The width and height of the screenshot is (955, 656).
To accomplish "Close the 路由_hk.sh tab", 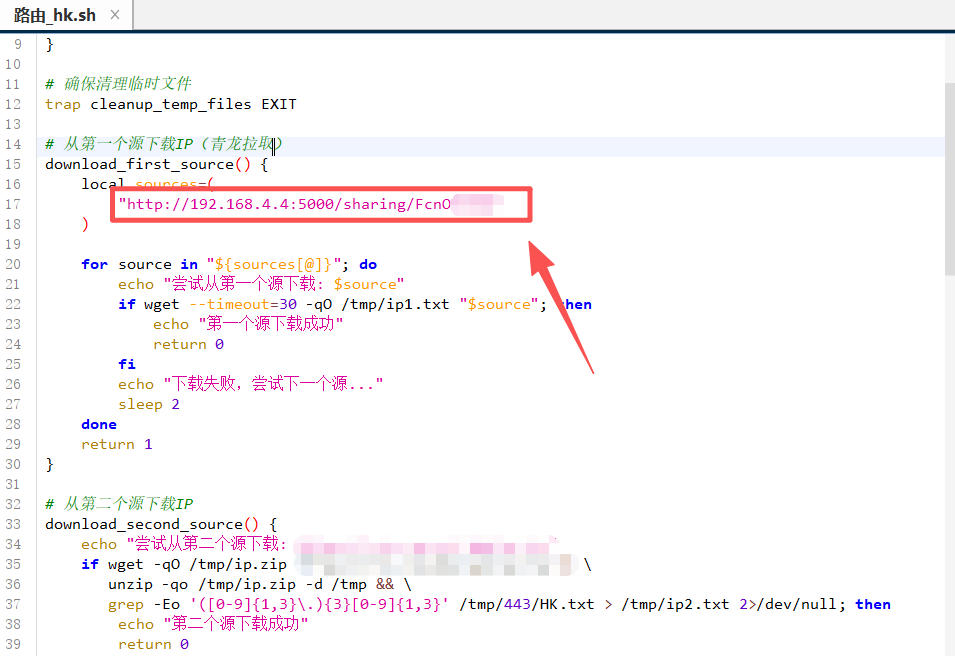I will pyautogui.click(x=114, y=15).
